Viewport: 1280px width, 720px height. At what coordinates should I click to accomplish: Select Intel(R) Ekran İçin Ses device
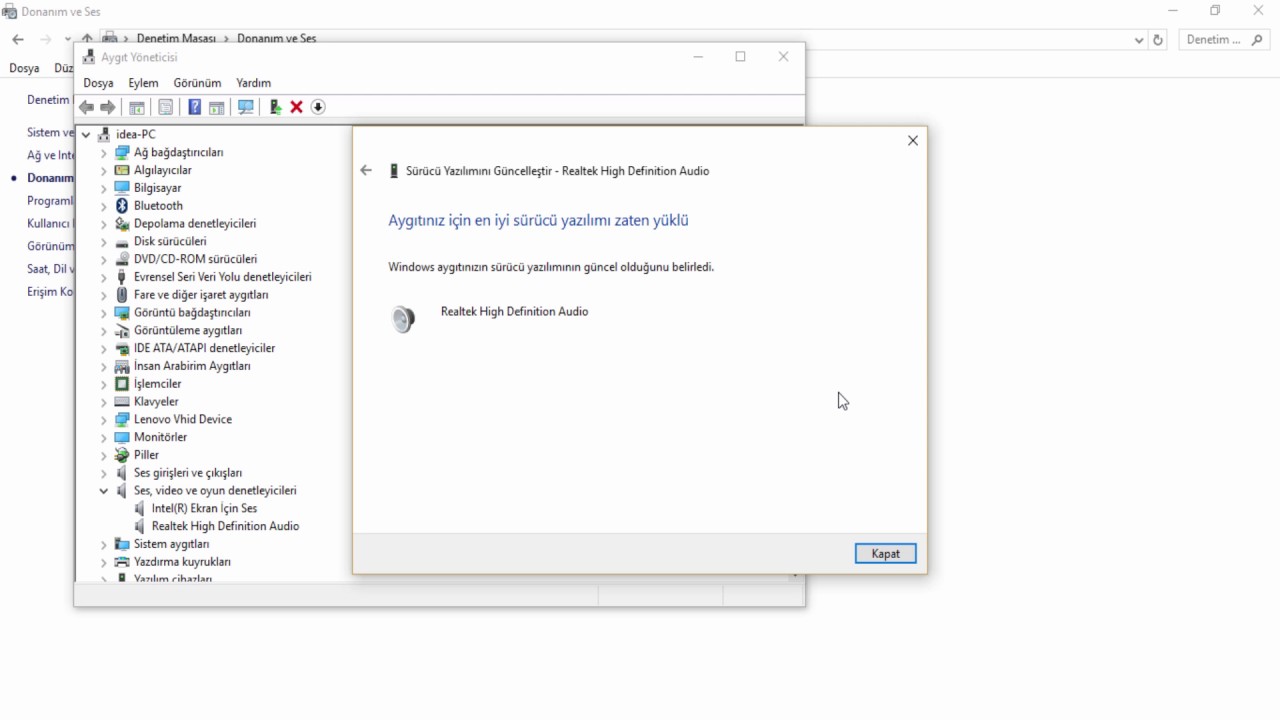(204, 508)
